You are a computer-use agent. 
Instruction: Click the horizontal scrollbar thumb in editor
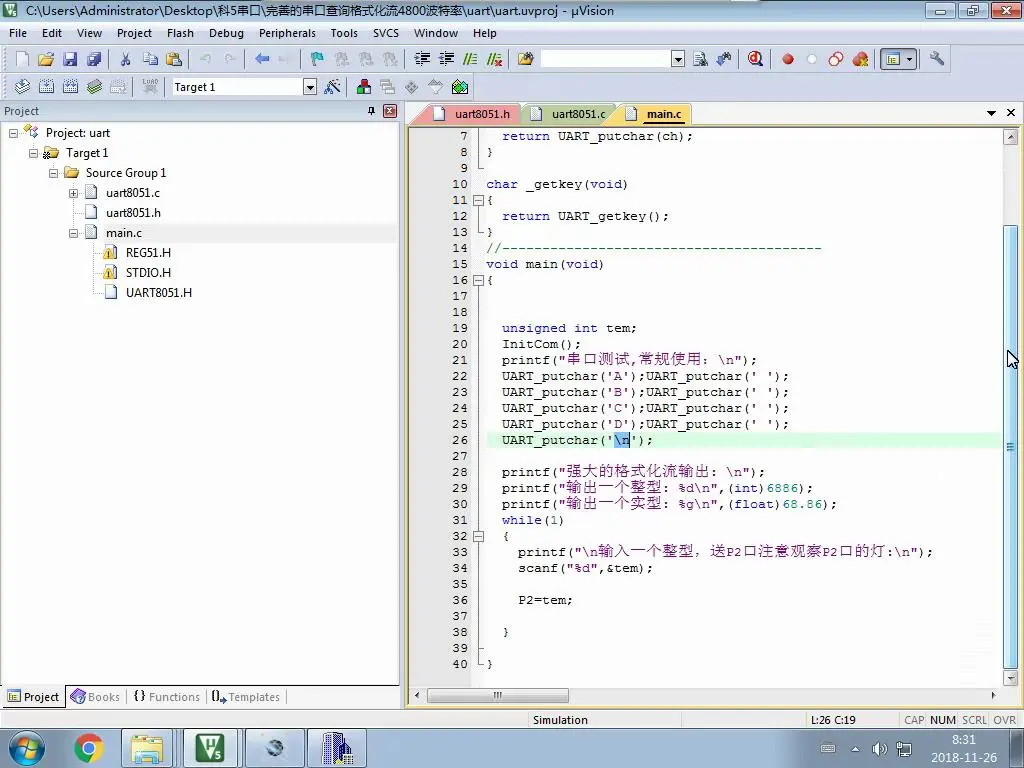(498, 696)
